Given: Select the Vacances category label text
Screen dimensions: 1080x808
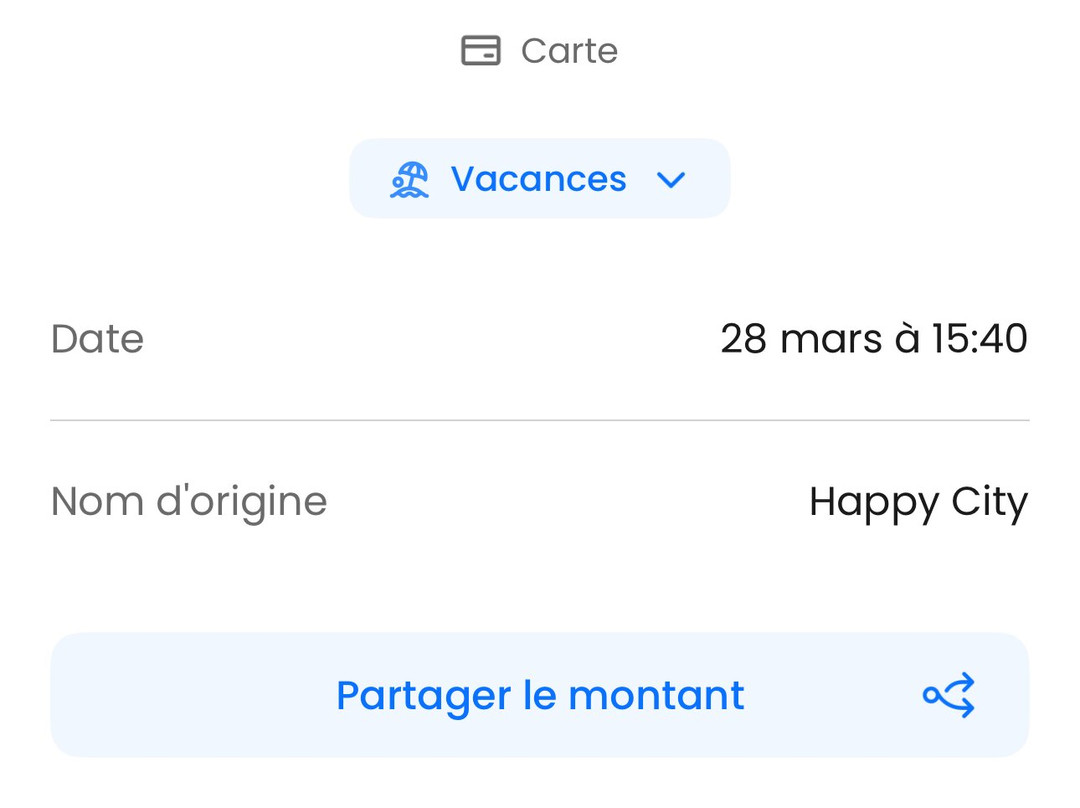Looking at the screenshot, I should click(x=538, y=179).
